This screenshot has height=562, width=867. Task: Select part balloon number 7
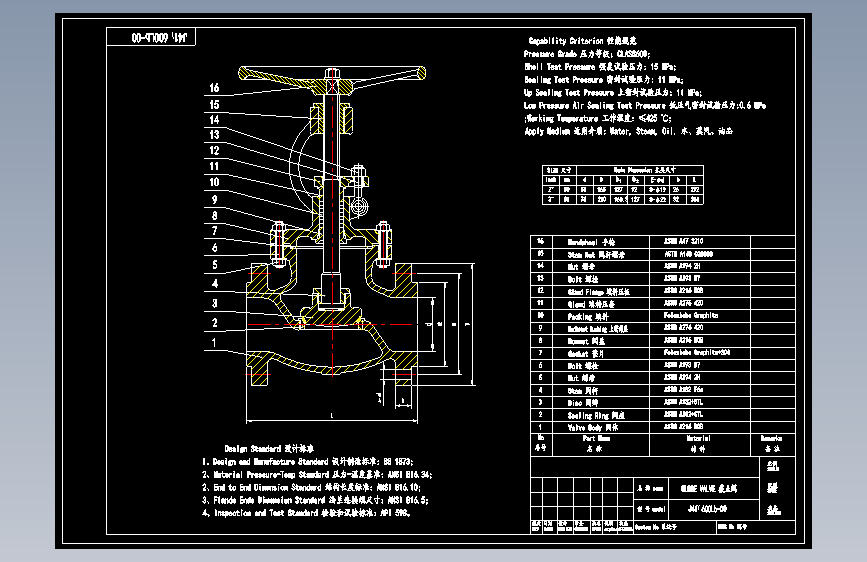[x=215, y=231]
